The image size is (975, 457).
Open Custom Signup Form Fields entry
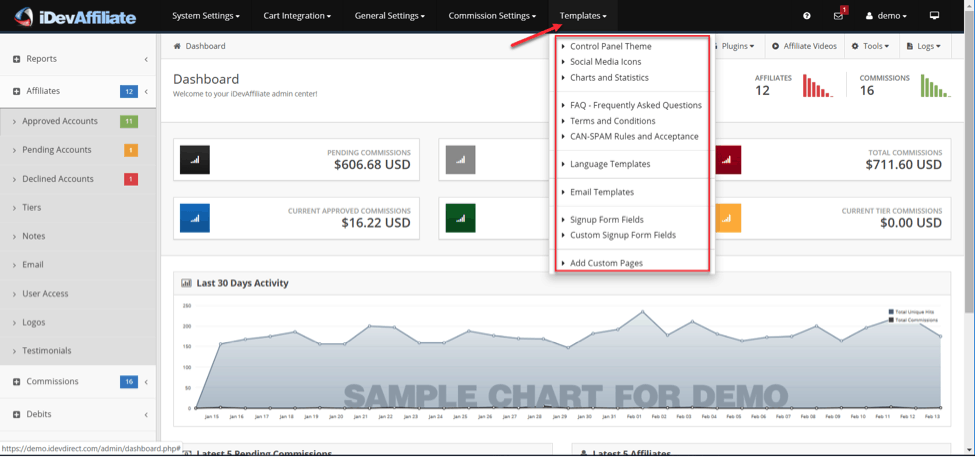point(622,235)
